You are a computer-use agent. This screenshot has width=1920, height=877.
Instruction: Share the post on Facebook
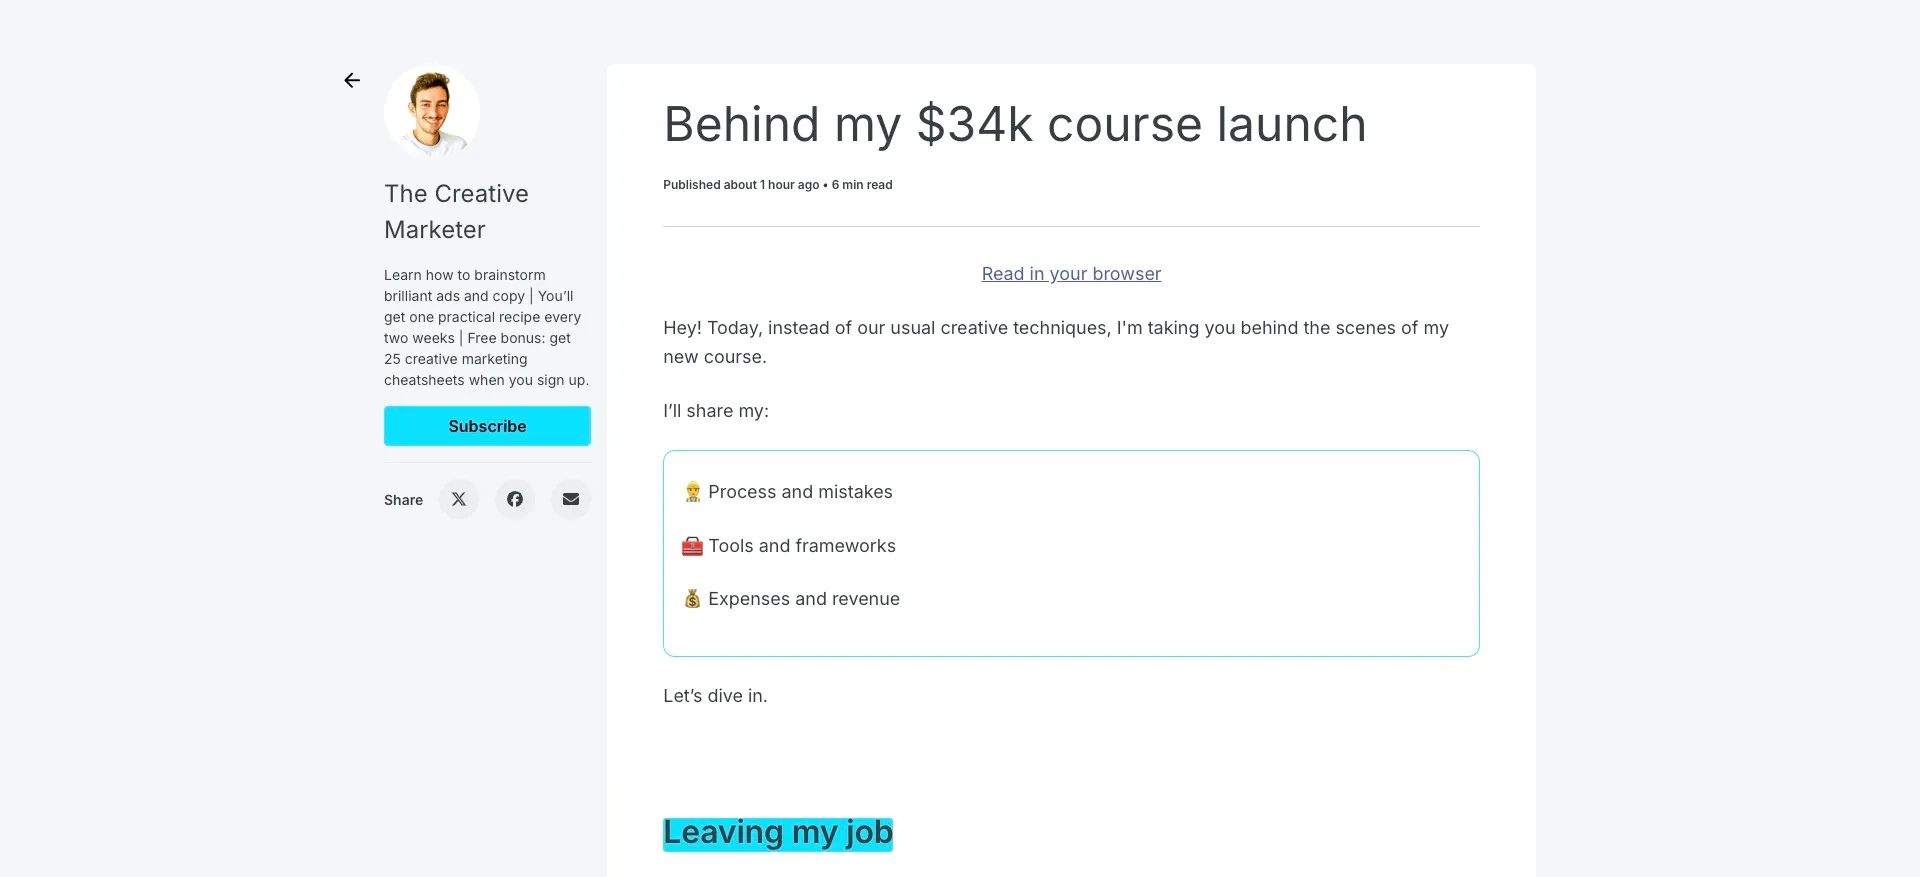(515, 499)
